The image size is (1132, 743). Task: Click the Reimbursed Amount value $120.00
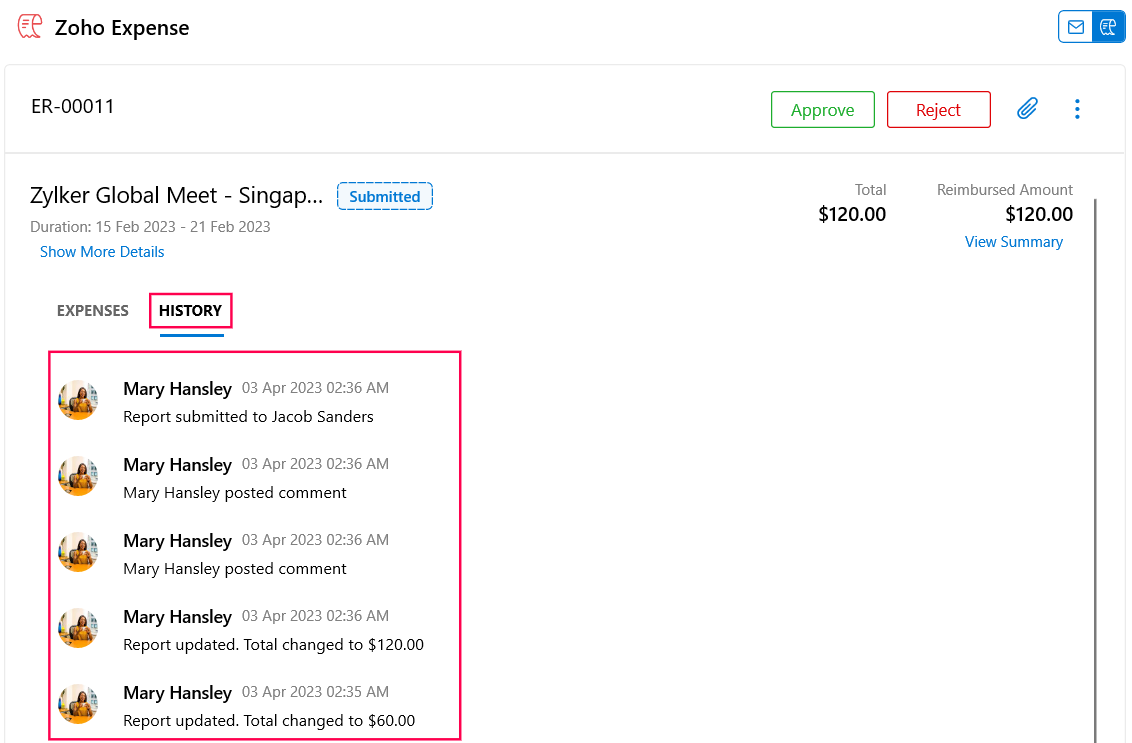click(1039, 214)
